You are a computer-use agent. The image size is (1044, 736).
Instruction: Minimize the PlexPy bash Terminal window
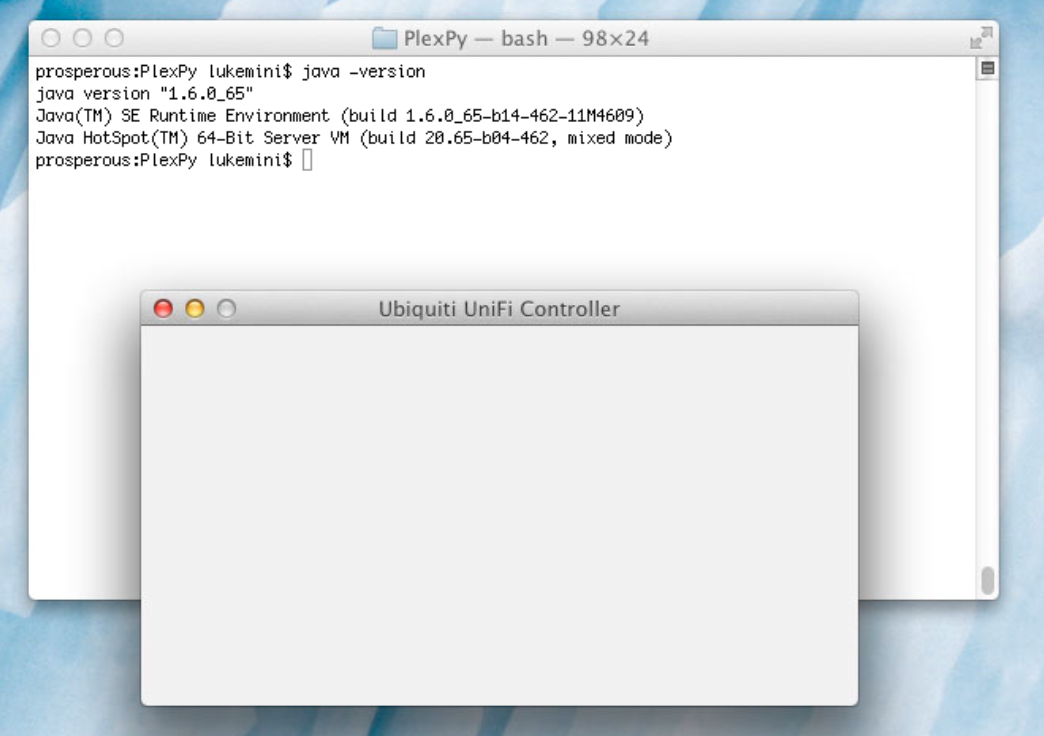82,39
